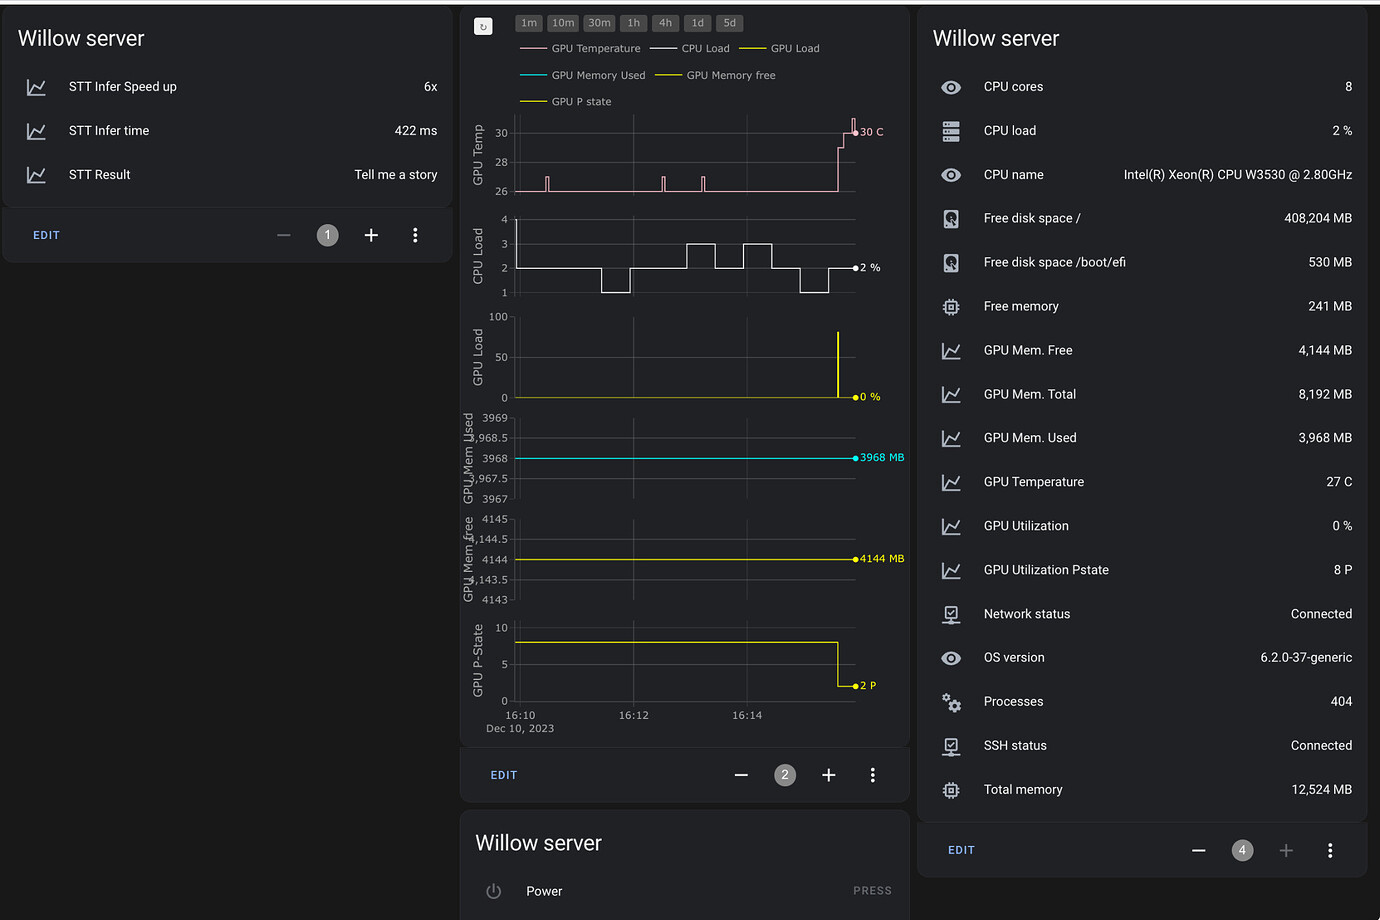Click the Intel Xeon CPU name value
The image size is (1380, 920).
pyautogui.click(x=1238, y=175)
